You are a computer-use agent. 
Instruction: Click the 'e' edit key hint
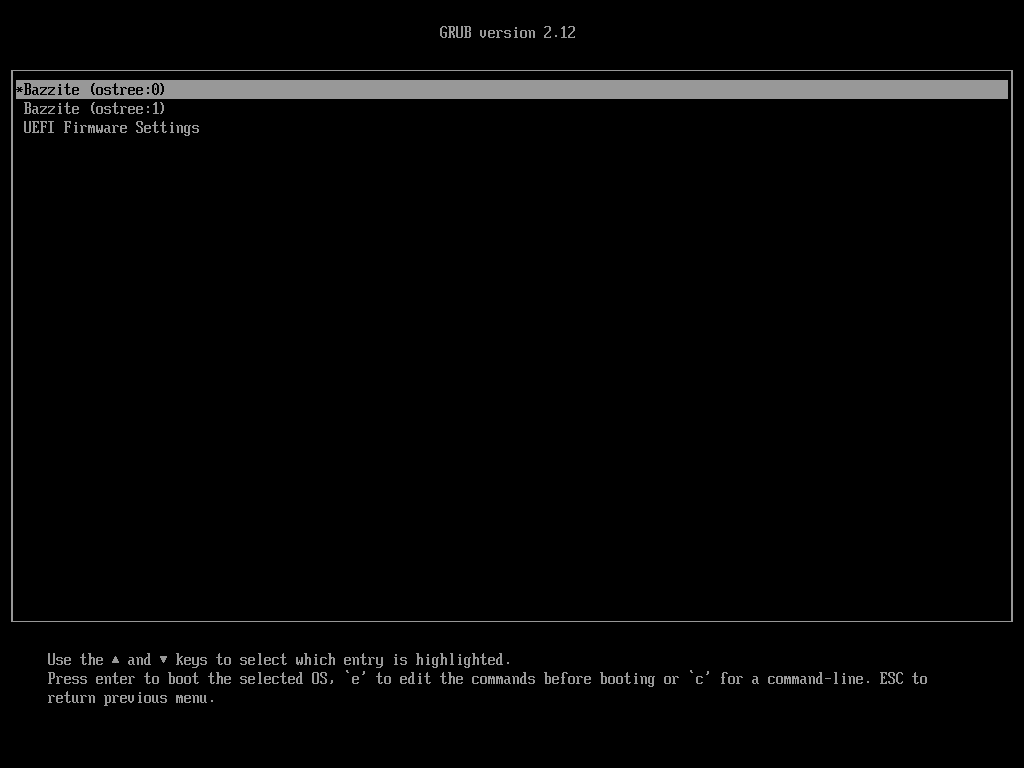tap(356, 679)
